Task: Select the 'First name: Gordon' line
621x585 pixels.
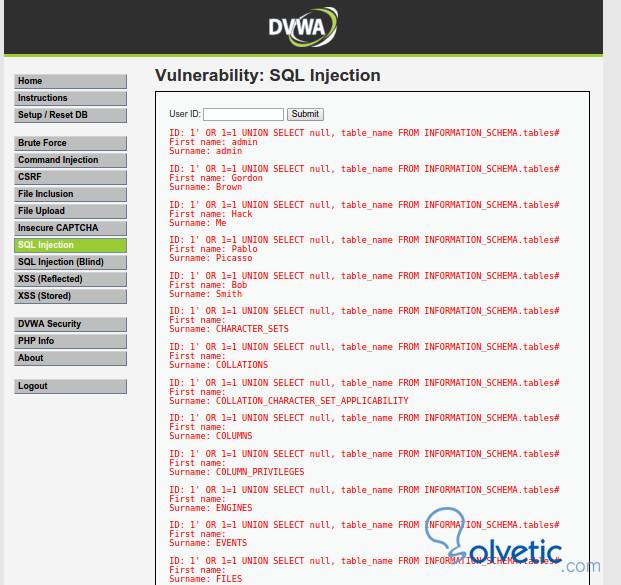Action: [x=216, y=178]
